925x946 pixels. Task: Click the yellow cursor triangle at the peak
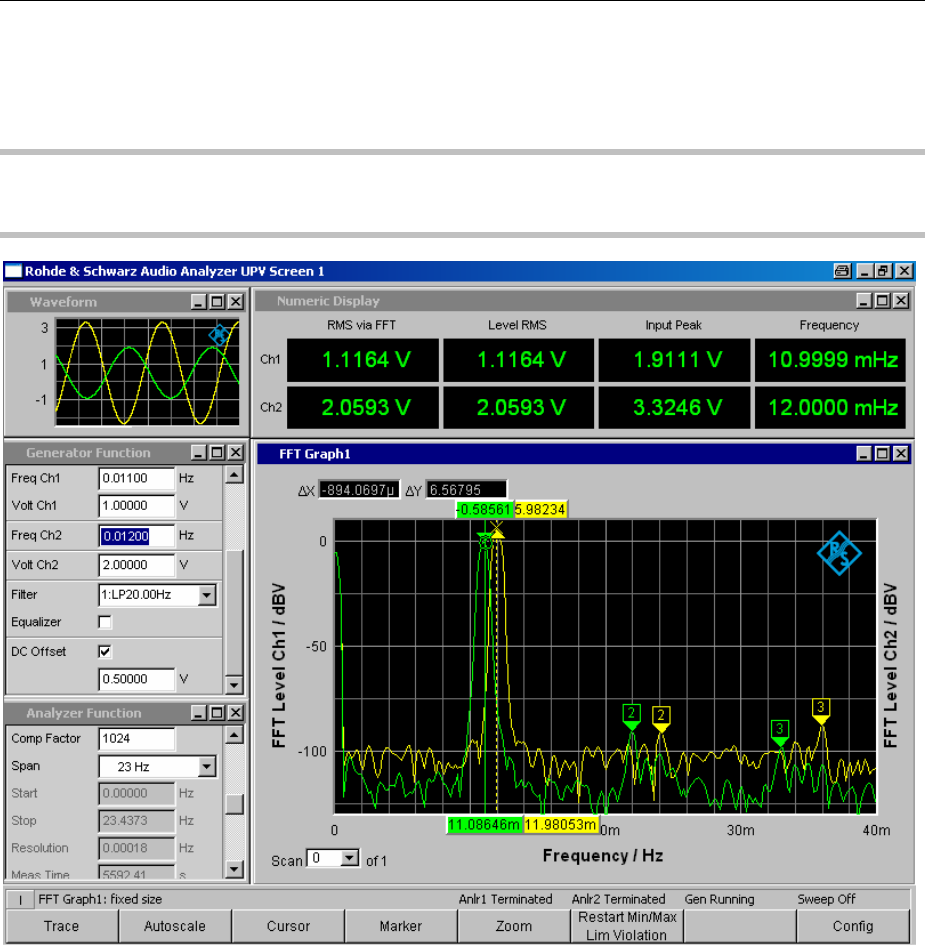497,533
